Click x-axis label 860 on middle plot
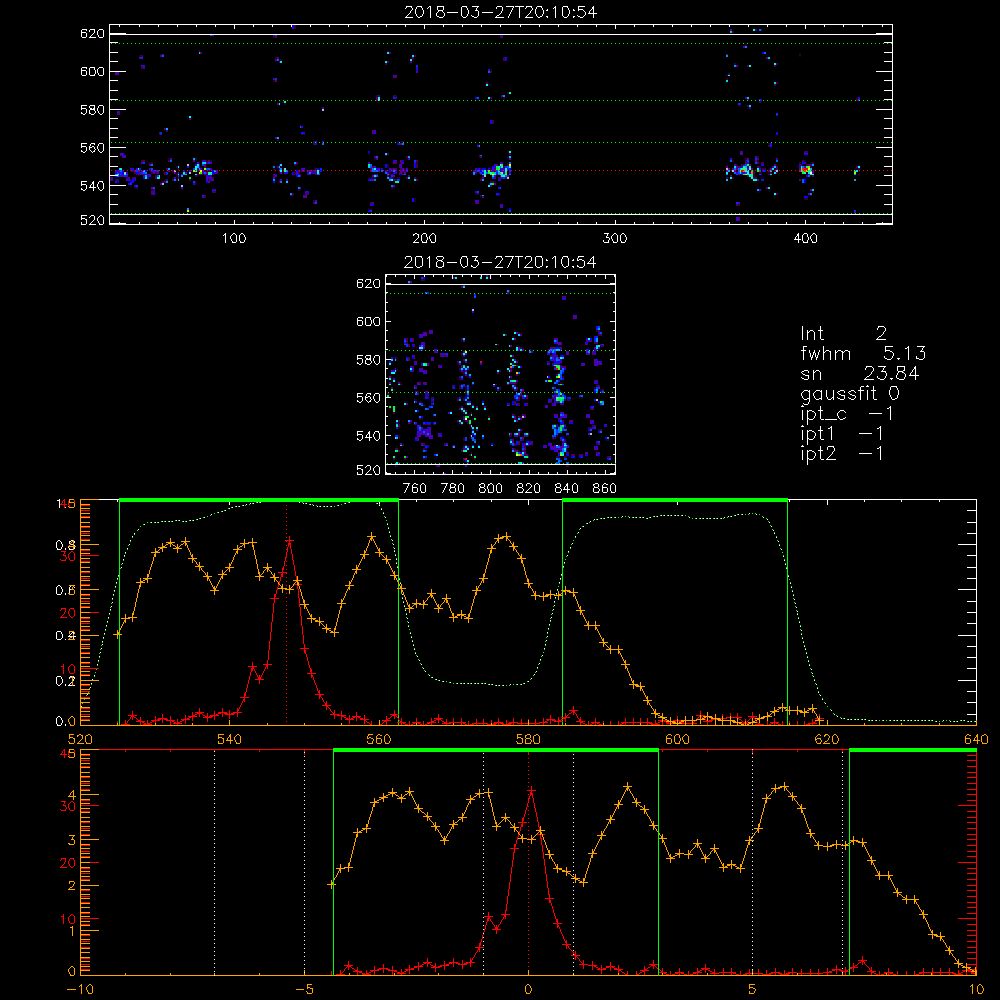This screenshot has height=1000, width=1000. (604, 489)
